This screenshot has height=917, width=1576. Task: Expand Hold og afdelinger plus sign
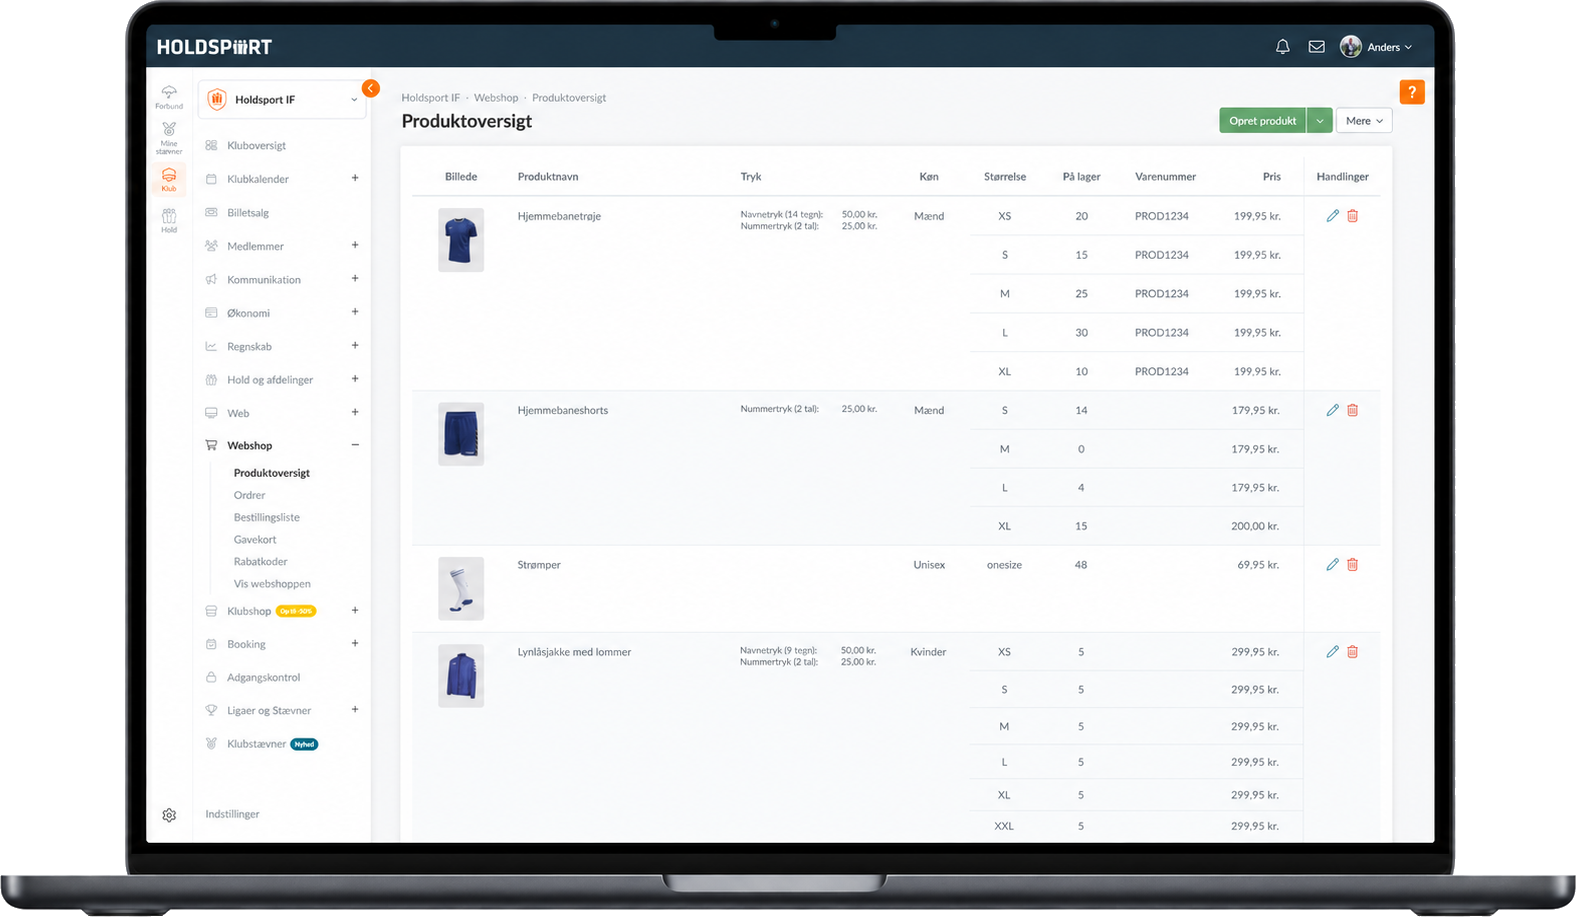pos(355,379)
